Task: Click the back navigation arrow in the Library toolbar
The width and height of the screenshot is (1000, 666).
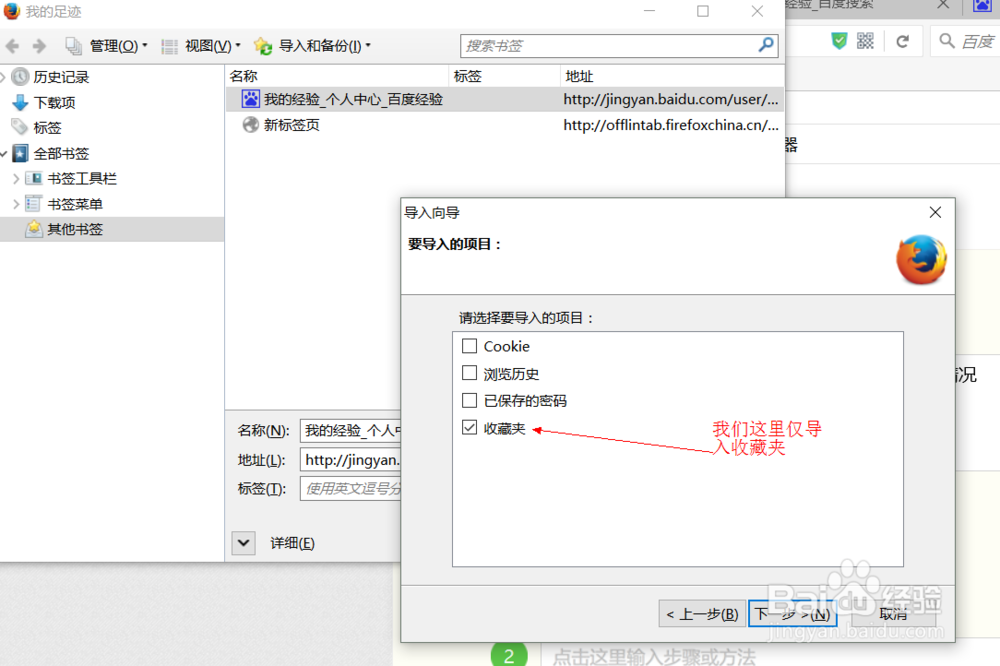Action: (x=11, y=45)
